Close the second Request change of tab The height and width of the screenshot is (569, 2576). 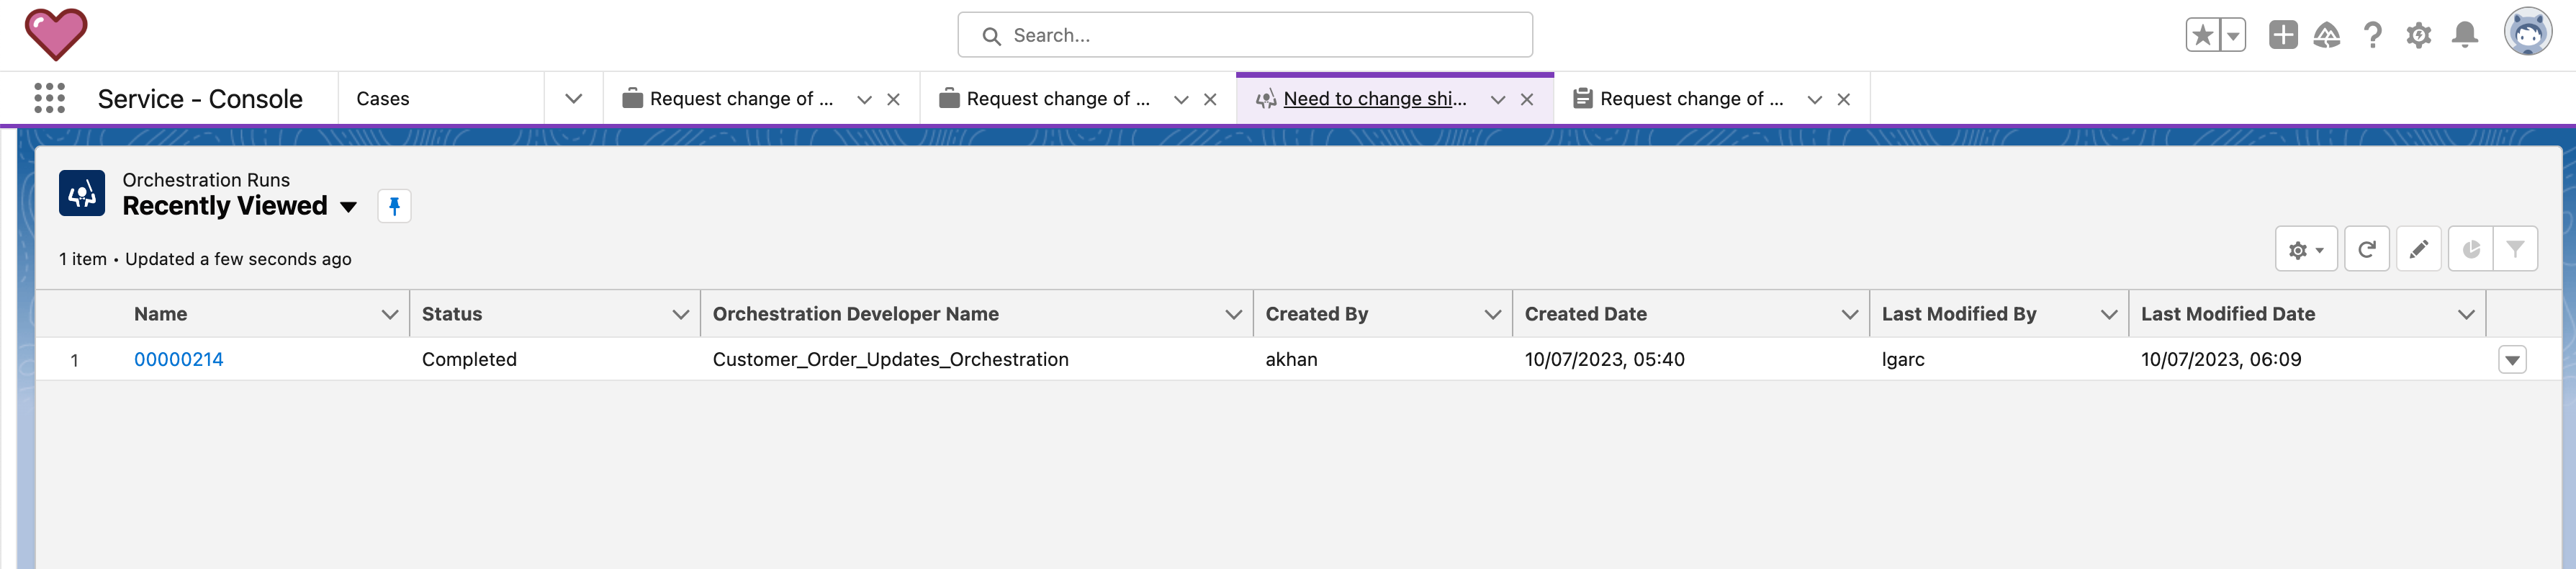(1210, 99)
